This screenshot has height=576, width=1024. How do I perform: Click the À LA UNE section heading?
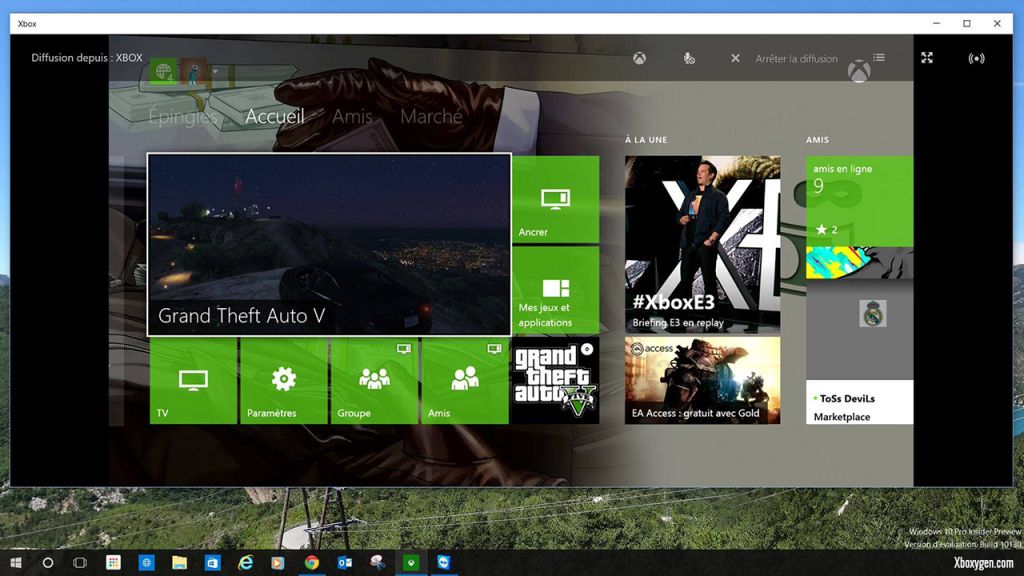[x=646, y=140]
